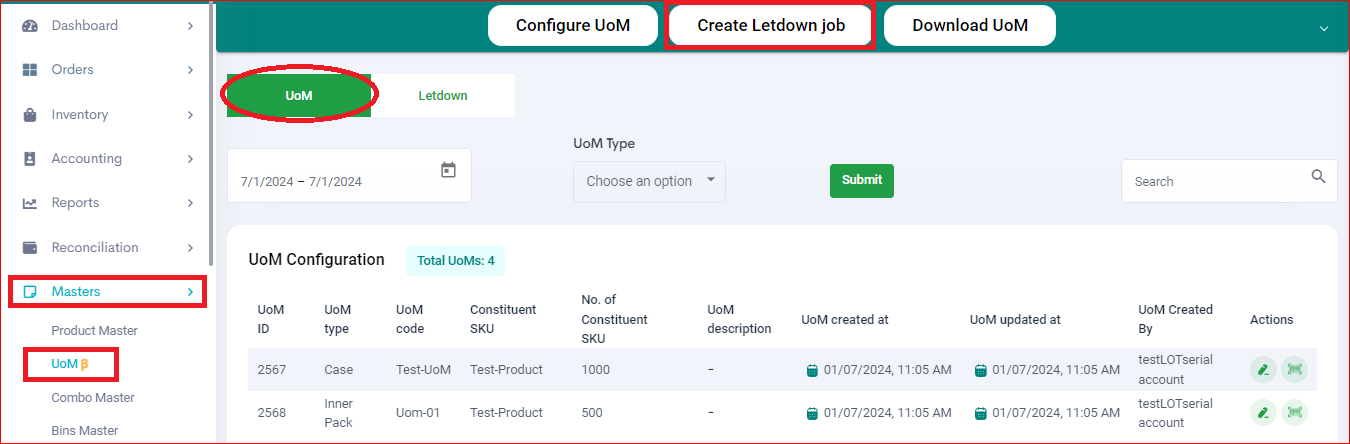Expand the top-right header chevron

(1324, 28)
